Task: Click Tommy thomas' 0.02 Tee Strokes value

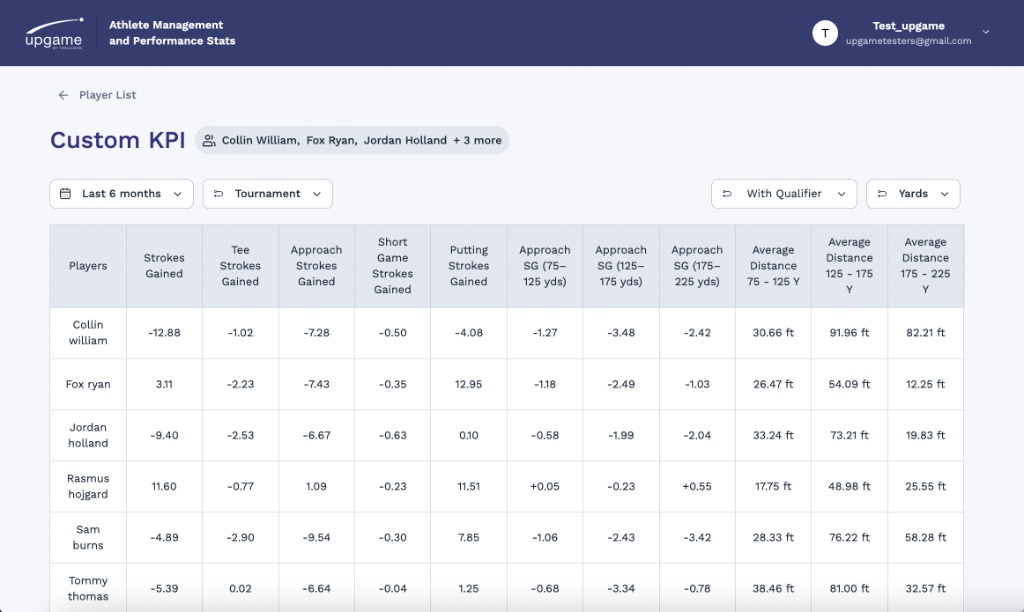Action: [x=240, y=588]
